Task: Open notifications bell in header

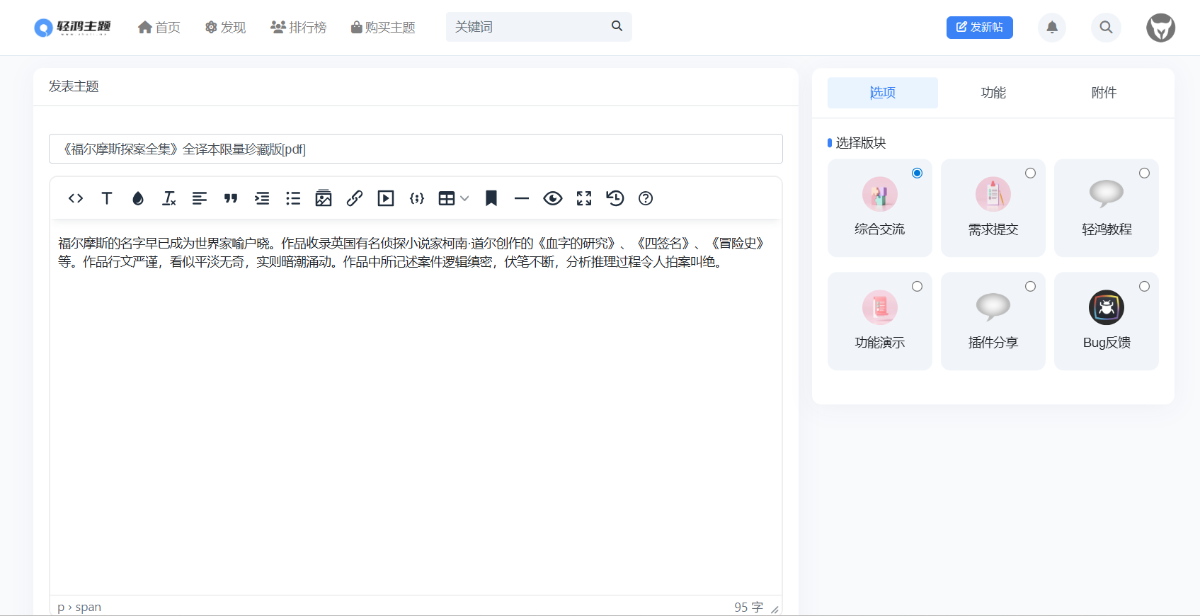Action: pyautogui.click(x=1052, y=27)
